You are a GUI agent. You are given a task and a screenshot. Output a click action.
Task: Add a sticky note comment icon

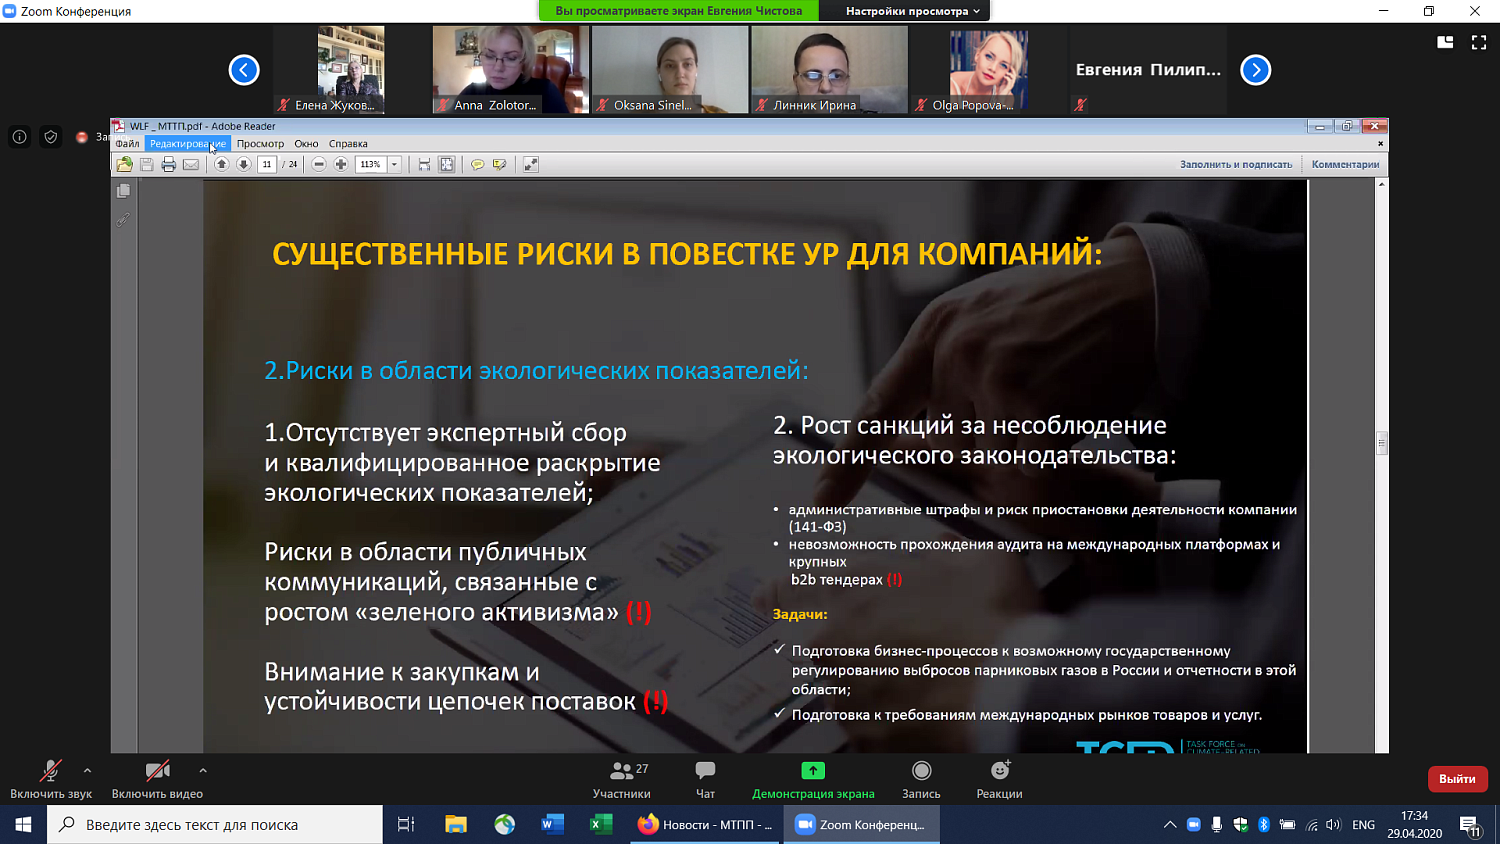(x=478, y=164)
